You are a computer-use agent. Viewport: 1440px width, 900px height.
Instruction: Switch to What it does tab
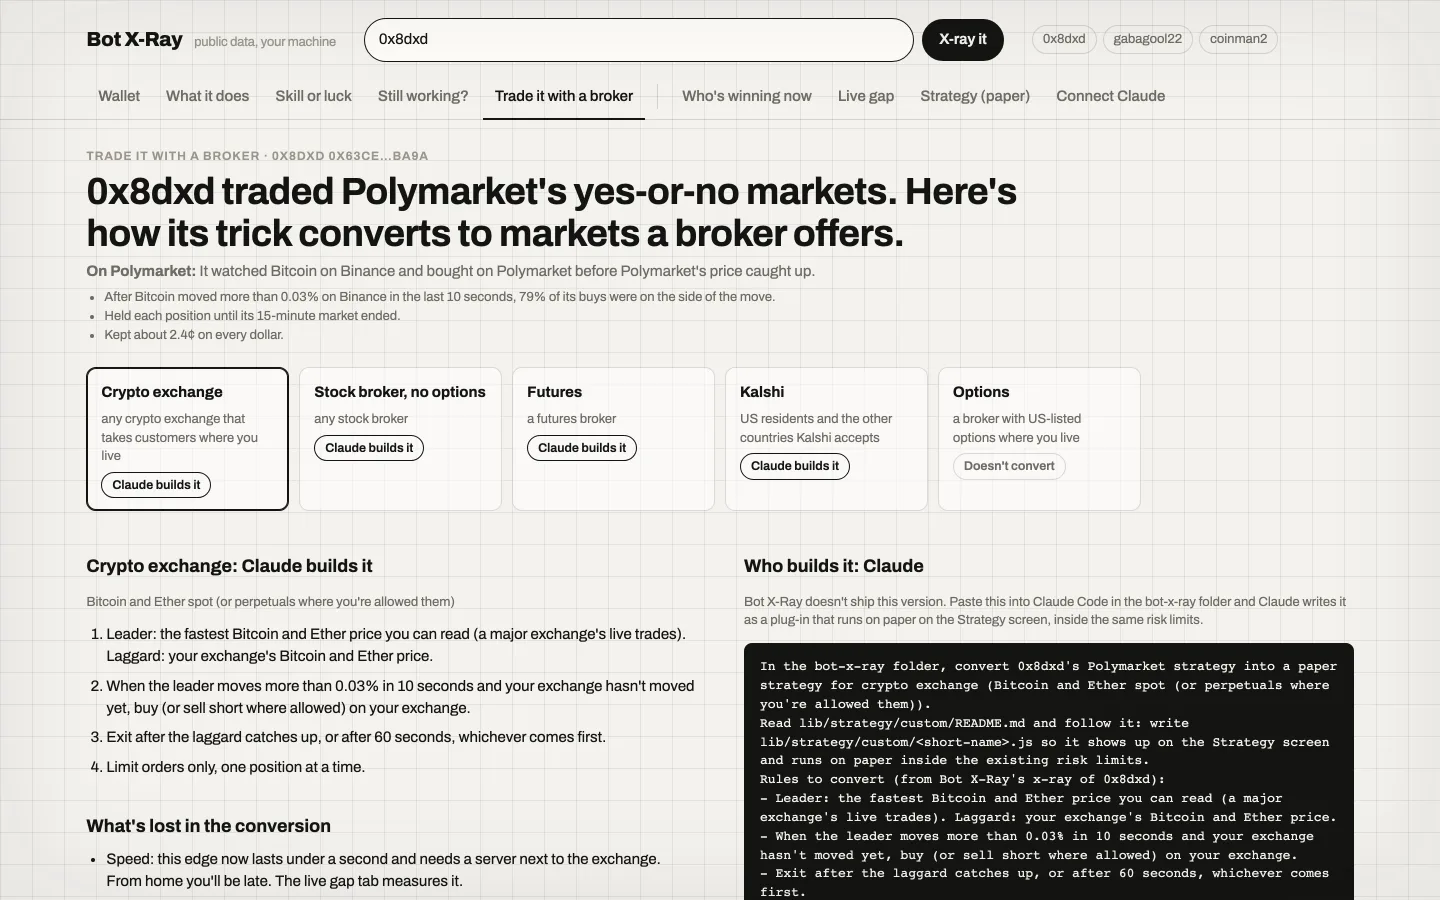[x=207, y=96]
